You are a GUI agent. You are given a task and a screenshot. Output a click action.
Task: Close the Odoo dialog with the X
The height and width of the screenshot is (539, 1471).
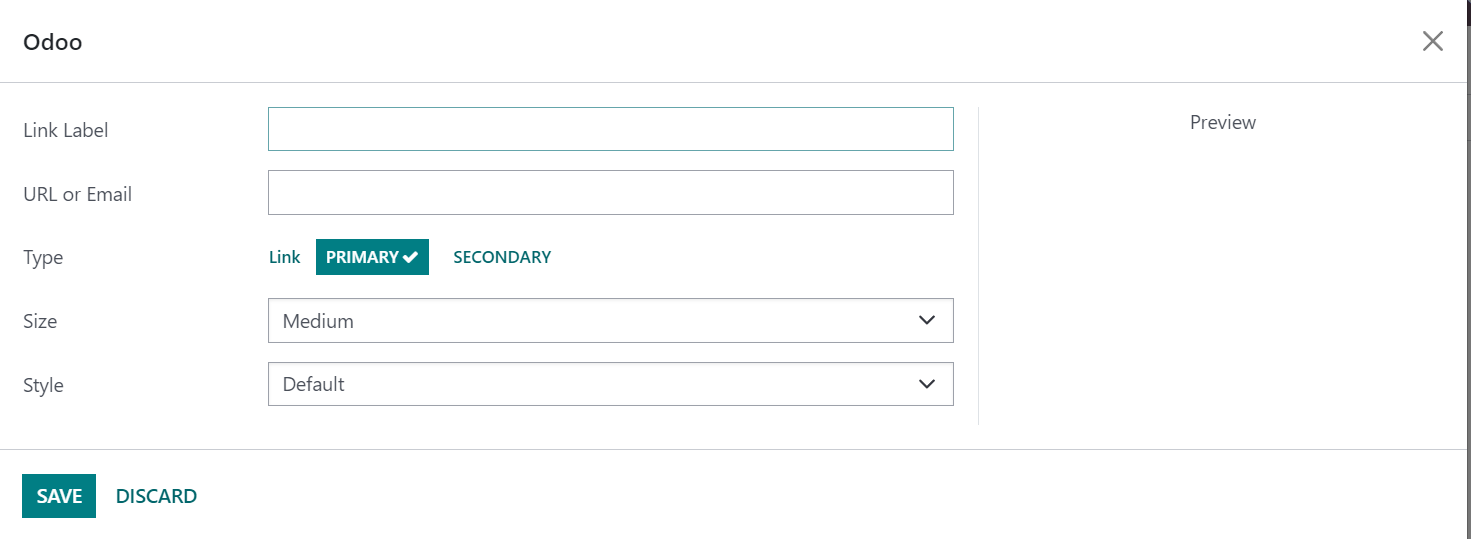click(1432, 41)
